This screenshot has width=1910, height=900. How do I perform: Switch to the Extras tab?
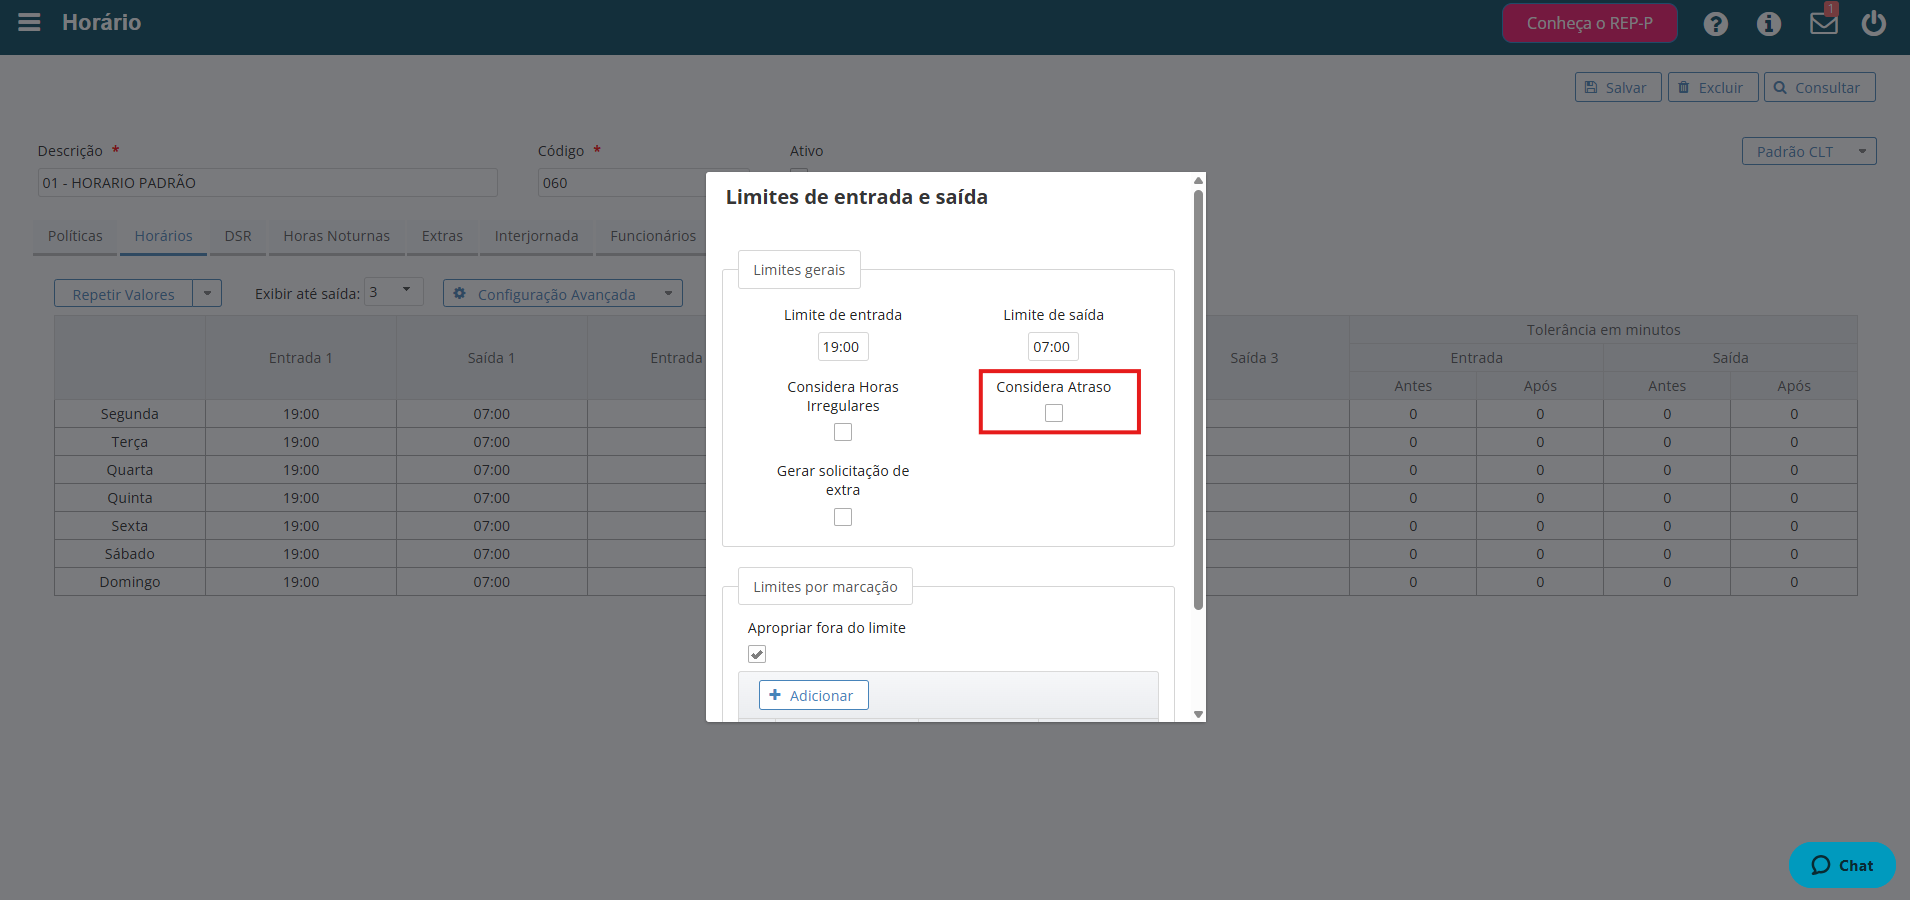pos(442,236)
